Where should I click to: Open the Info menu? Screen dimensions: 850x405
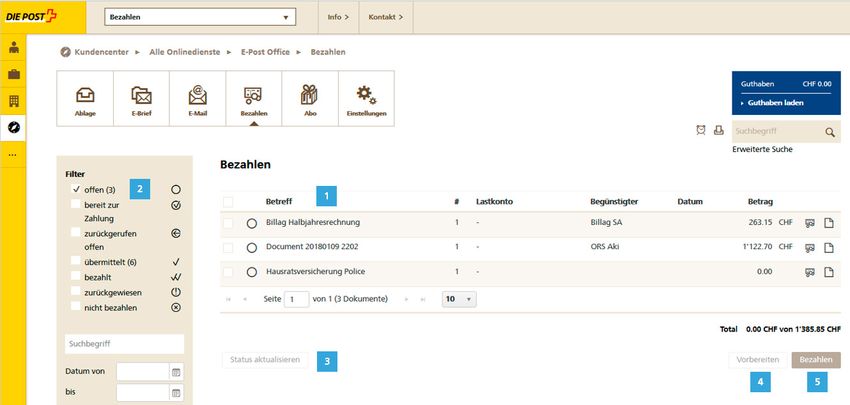[x=338, y=17]
